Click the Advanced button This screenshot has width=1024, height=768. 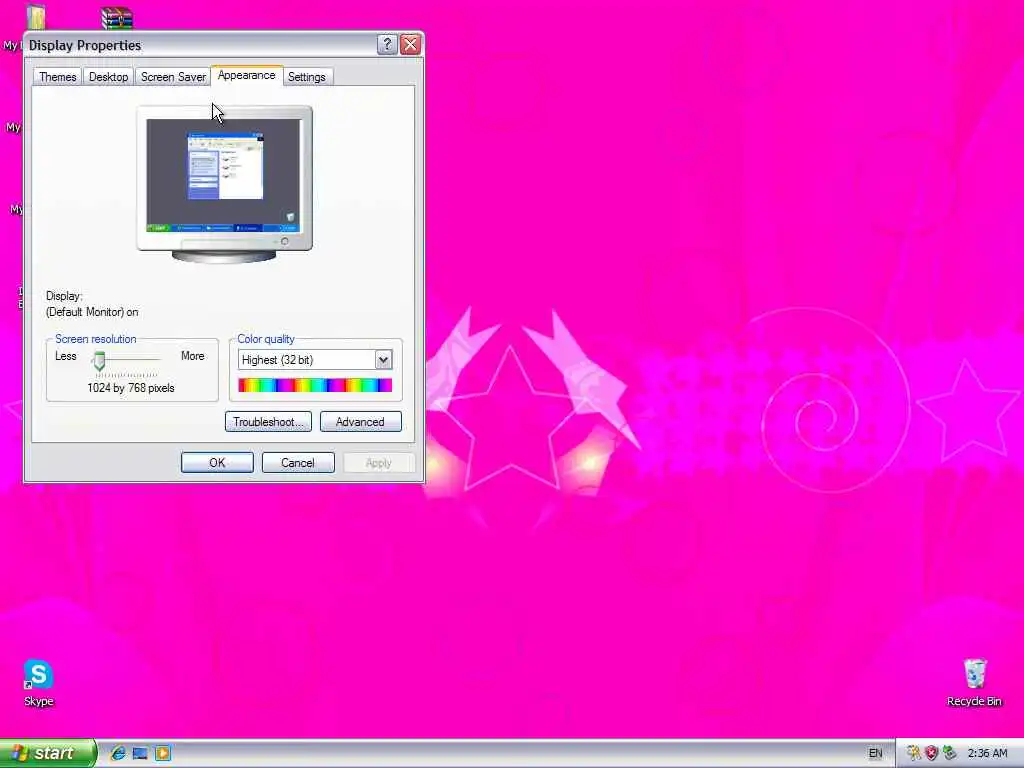tap(360, 422)
